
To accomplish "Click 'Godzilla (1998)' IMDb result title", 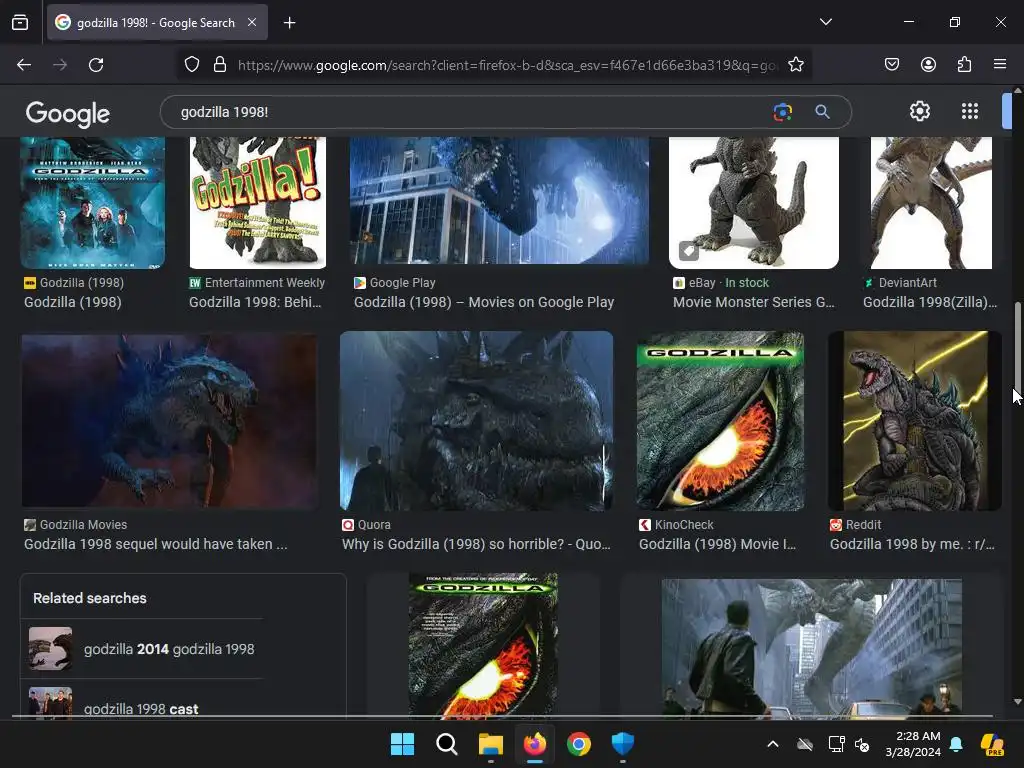I will (x=72, y=302).
